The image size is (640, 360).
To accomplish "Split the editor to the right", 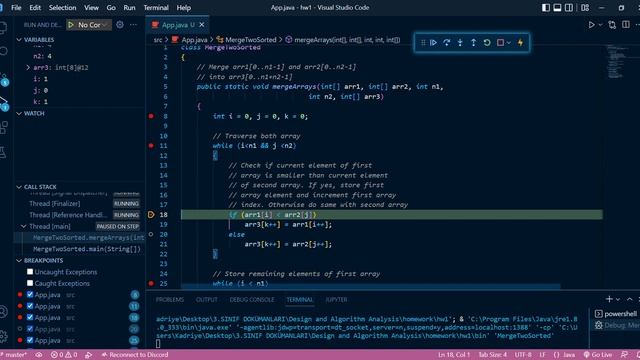I will [626, 25].
